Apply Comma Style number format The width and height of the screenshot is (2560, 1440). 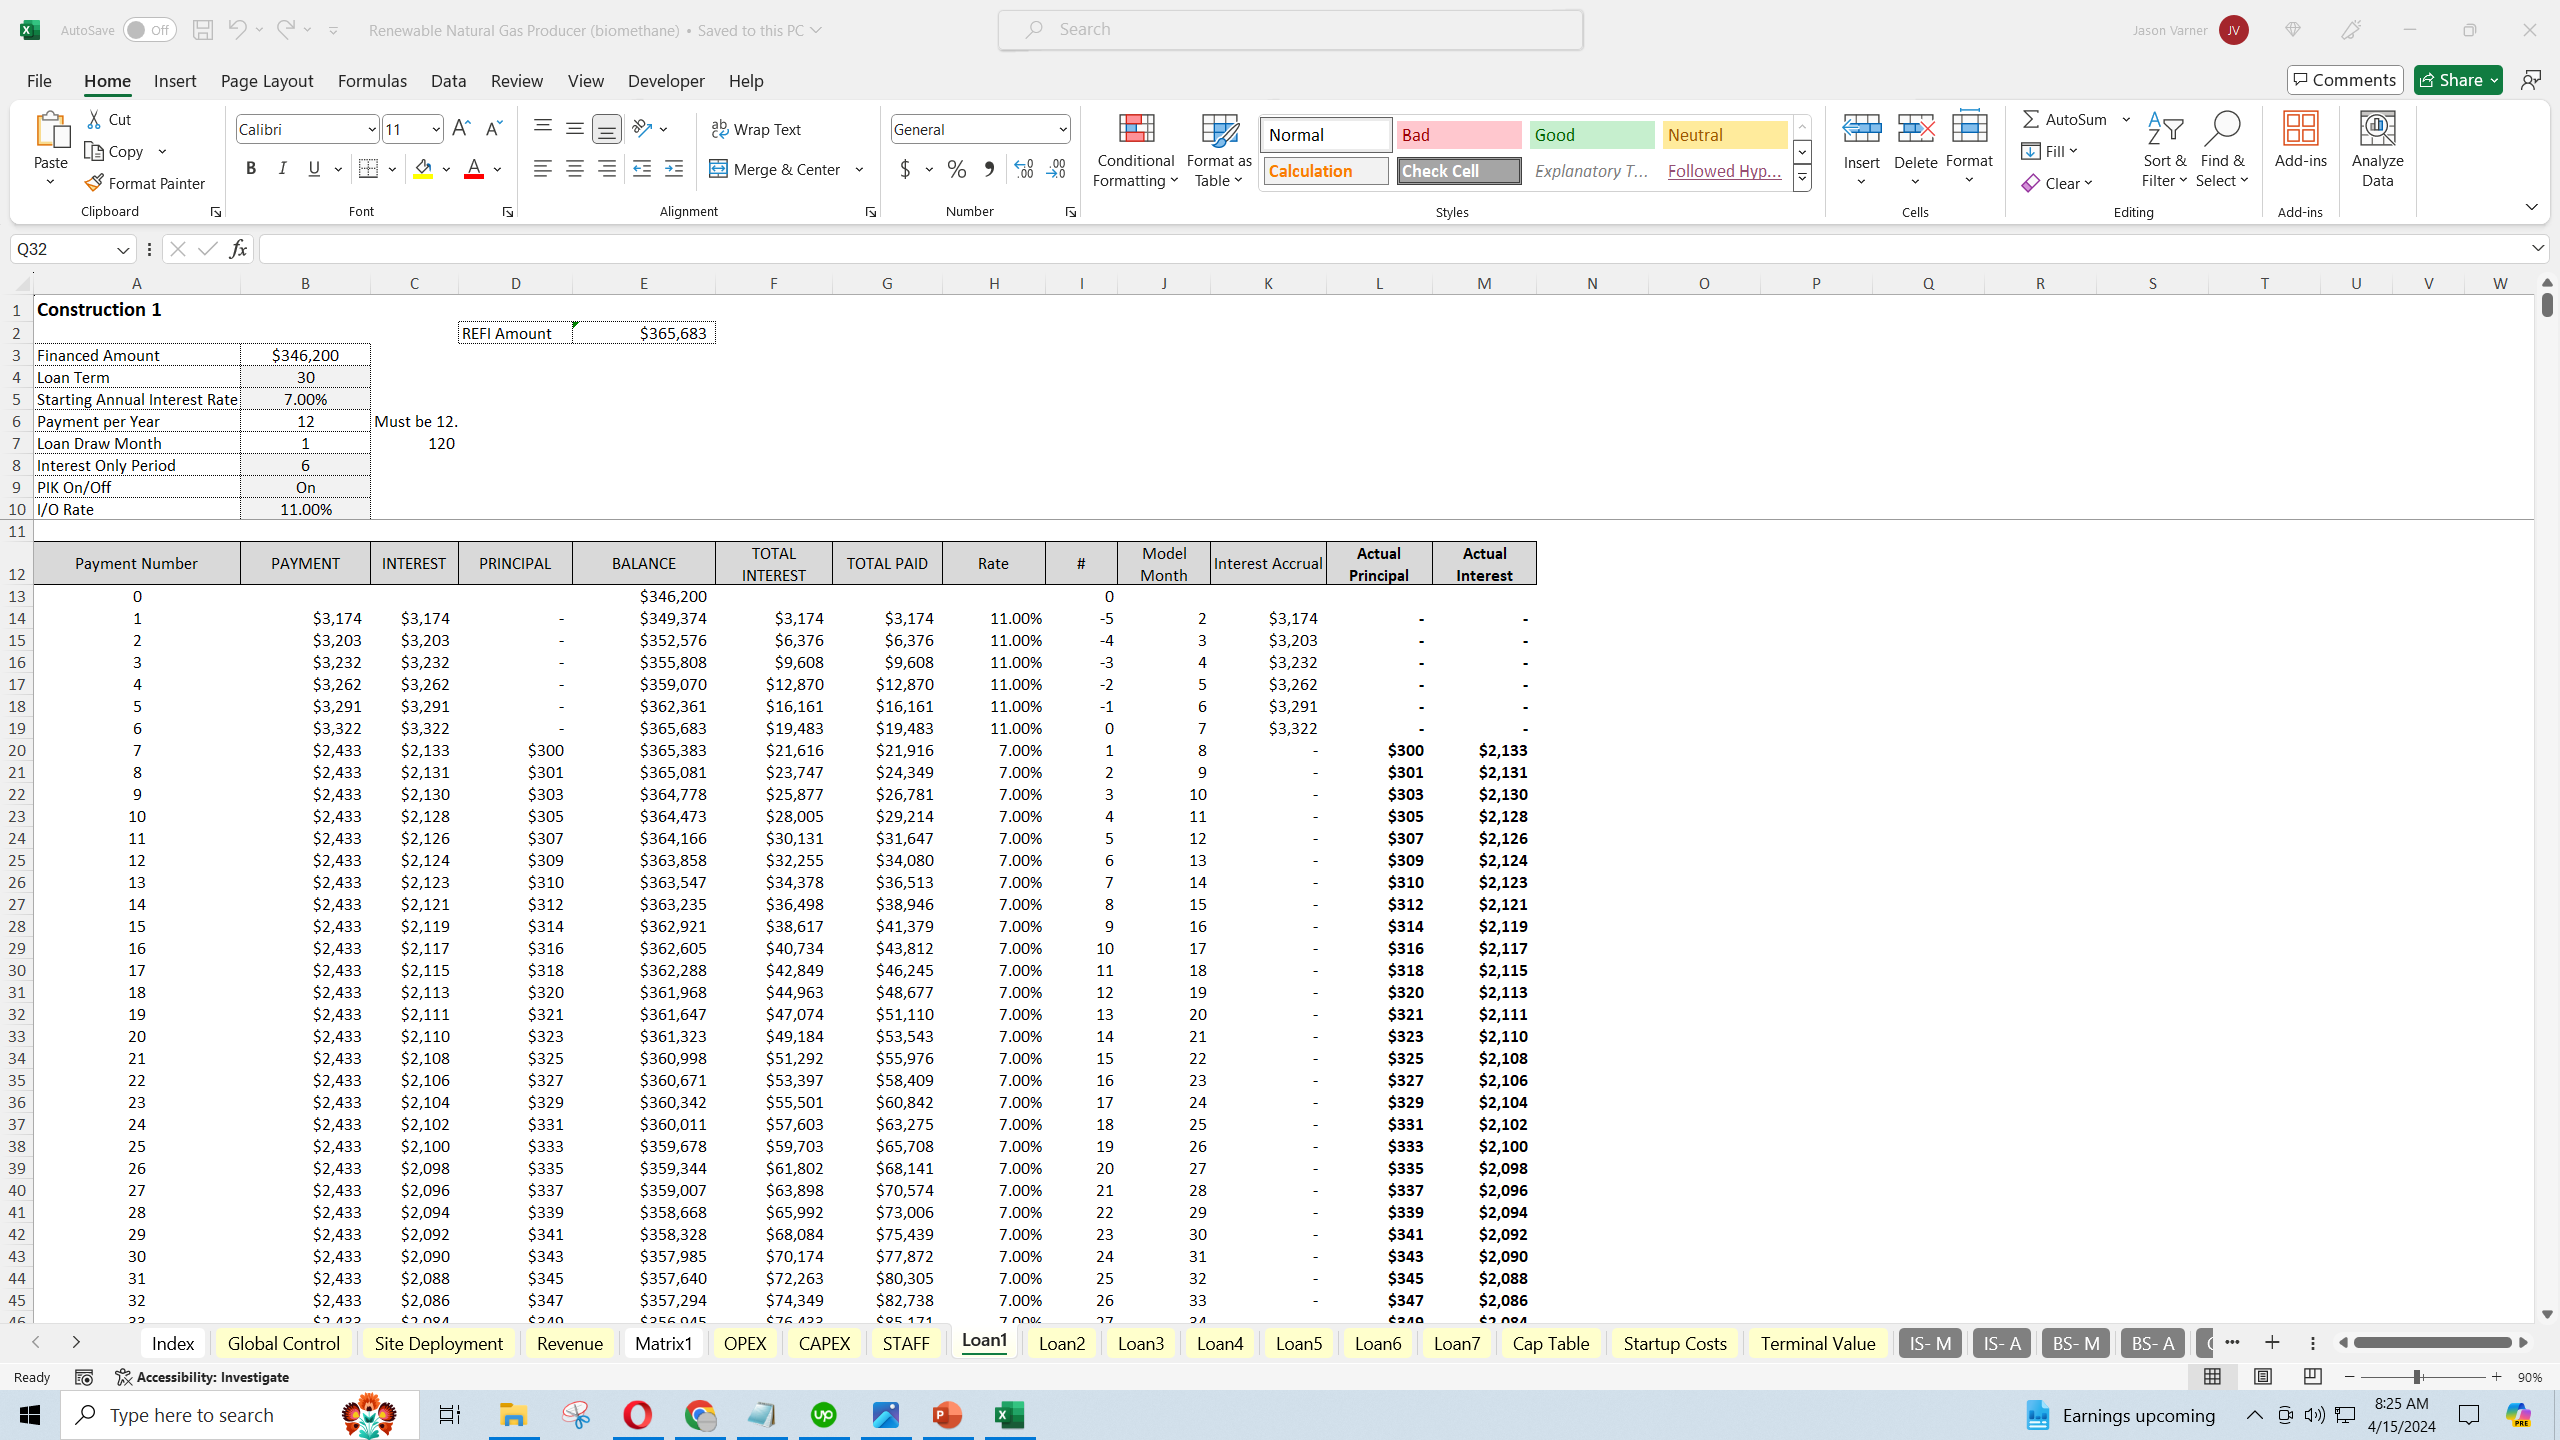(989, 169)
